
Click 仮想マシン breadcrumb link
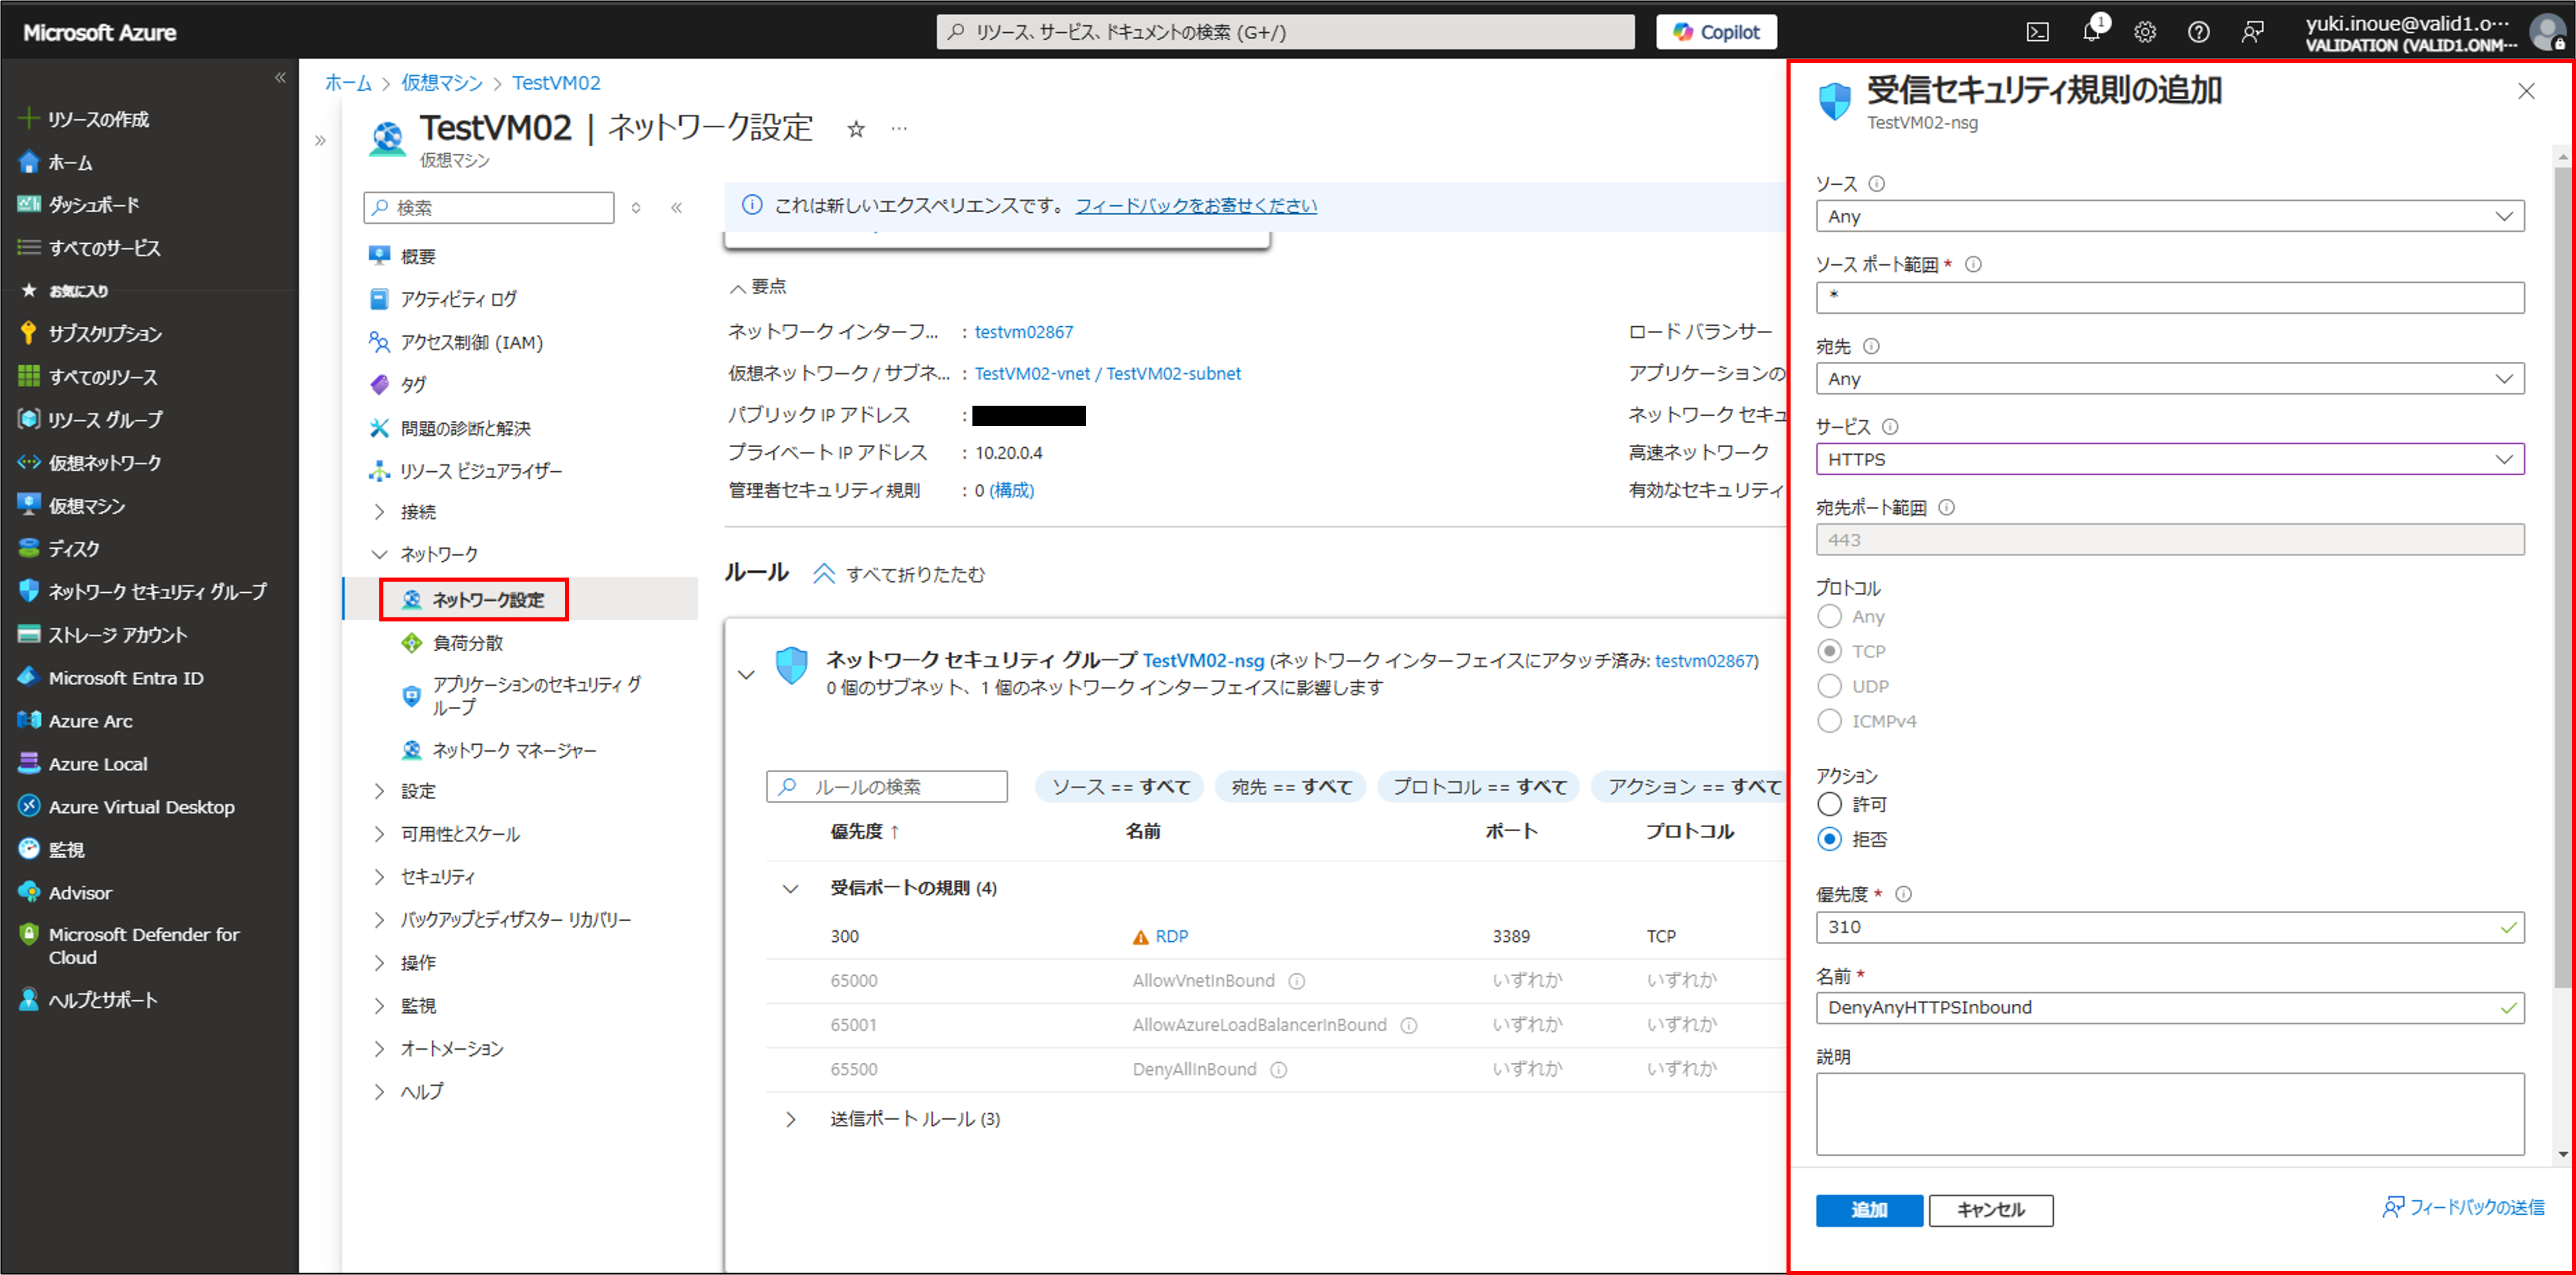pos(441,83)
